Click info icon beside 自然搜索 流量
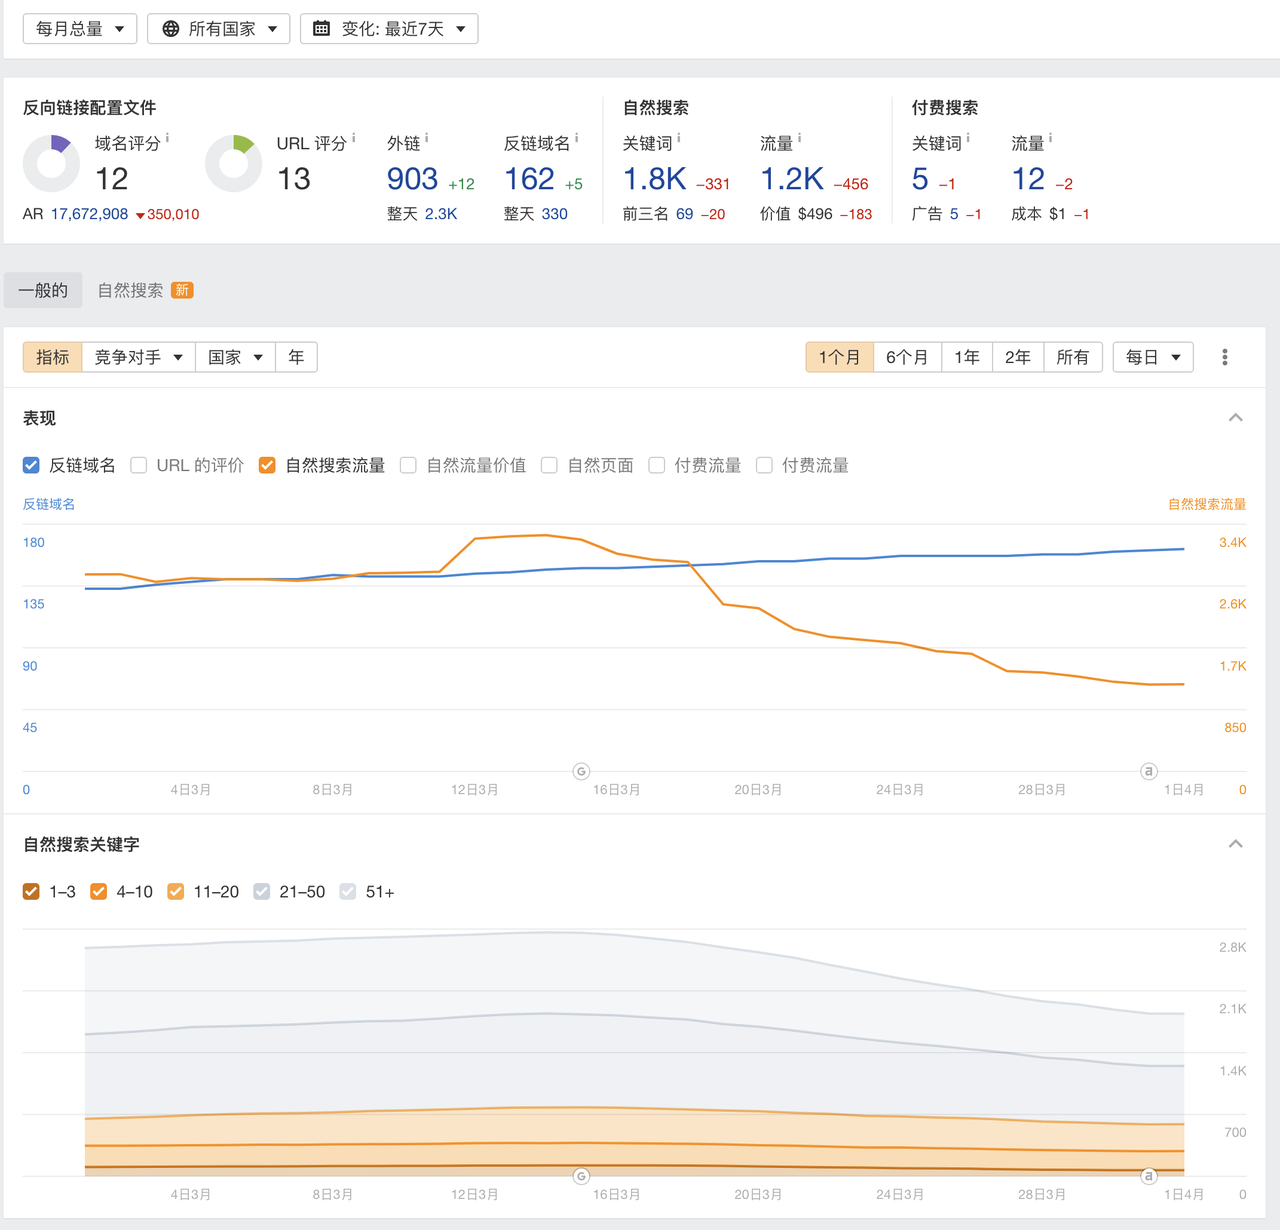 tap(800, 138)
